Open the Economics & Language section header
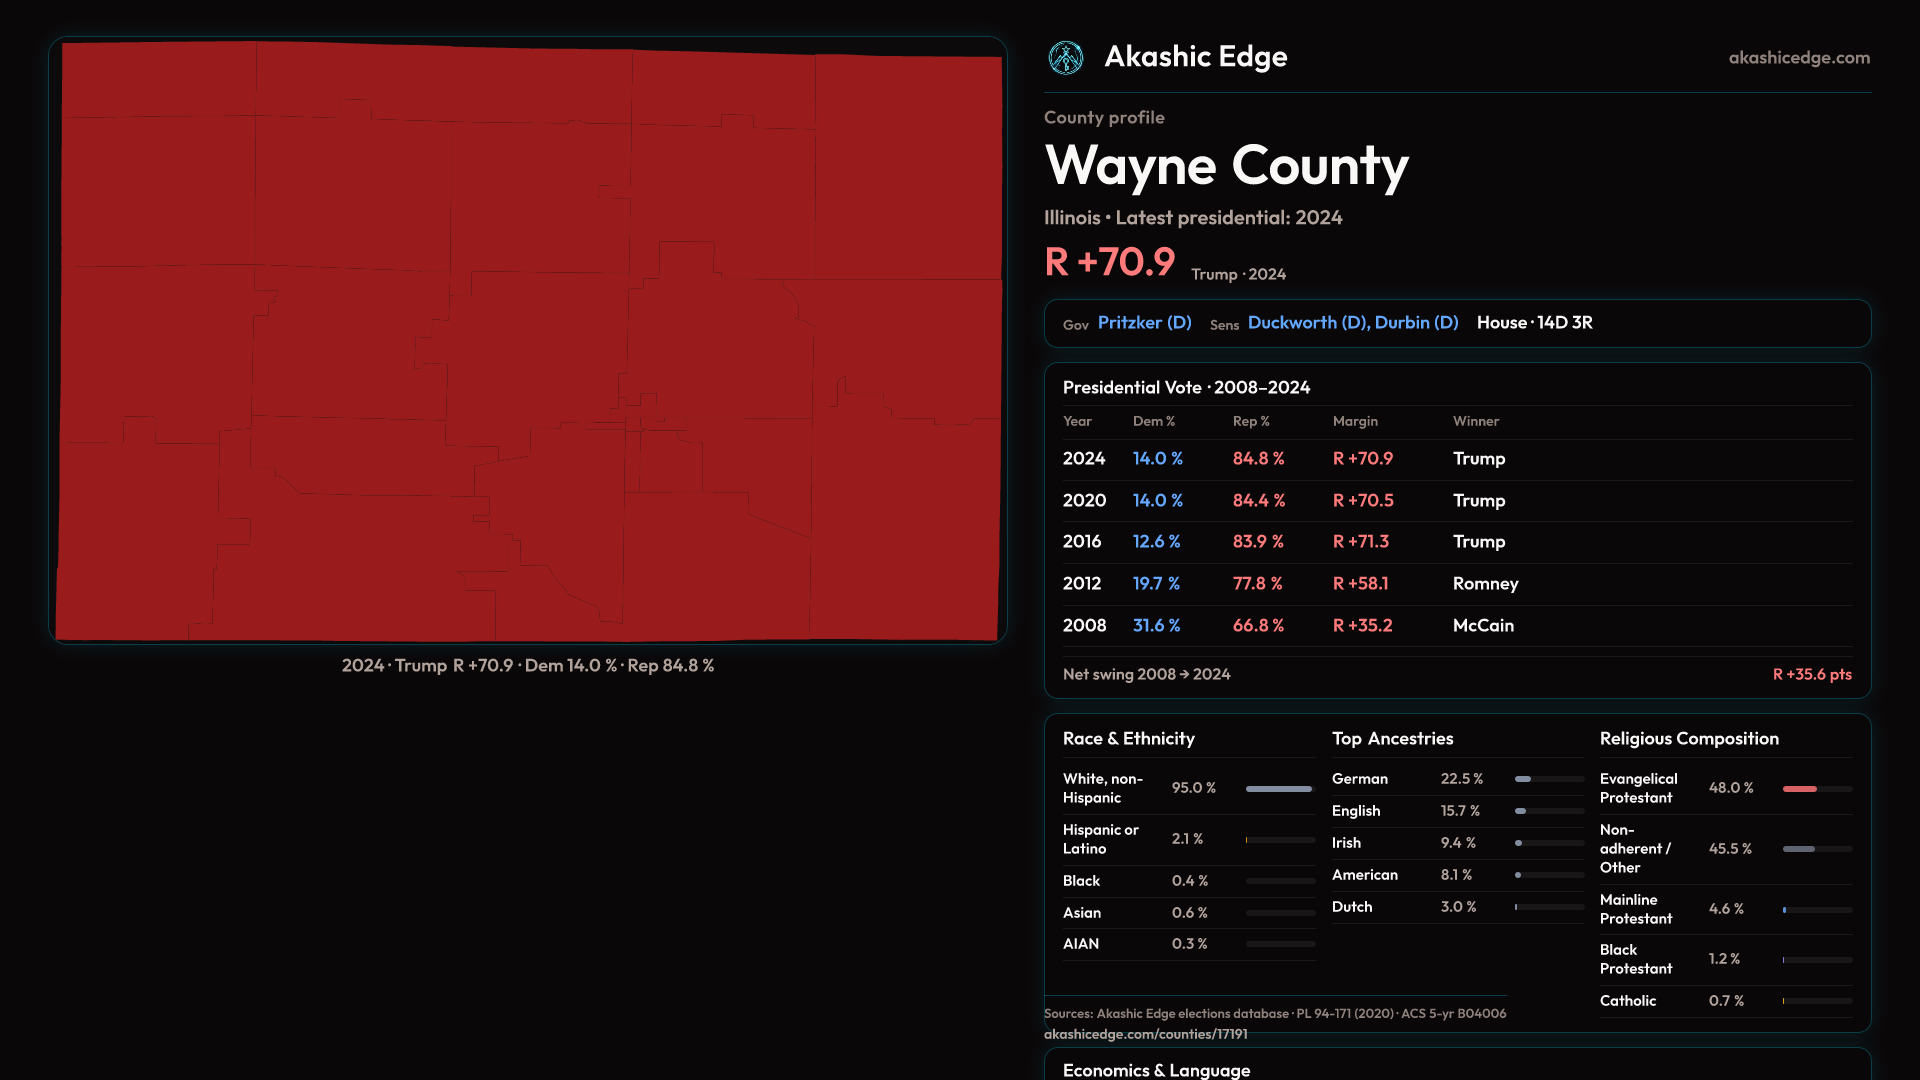The image size is (1920, 1080). (x=1156, y=1070)
